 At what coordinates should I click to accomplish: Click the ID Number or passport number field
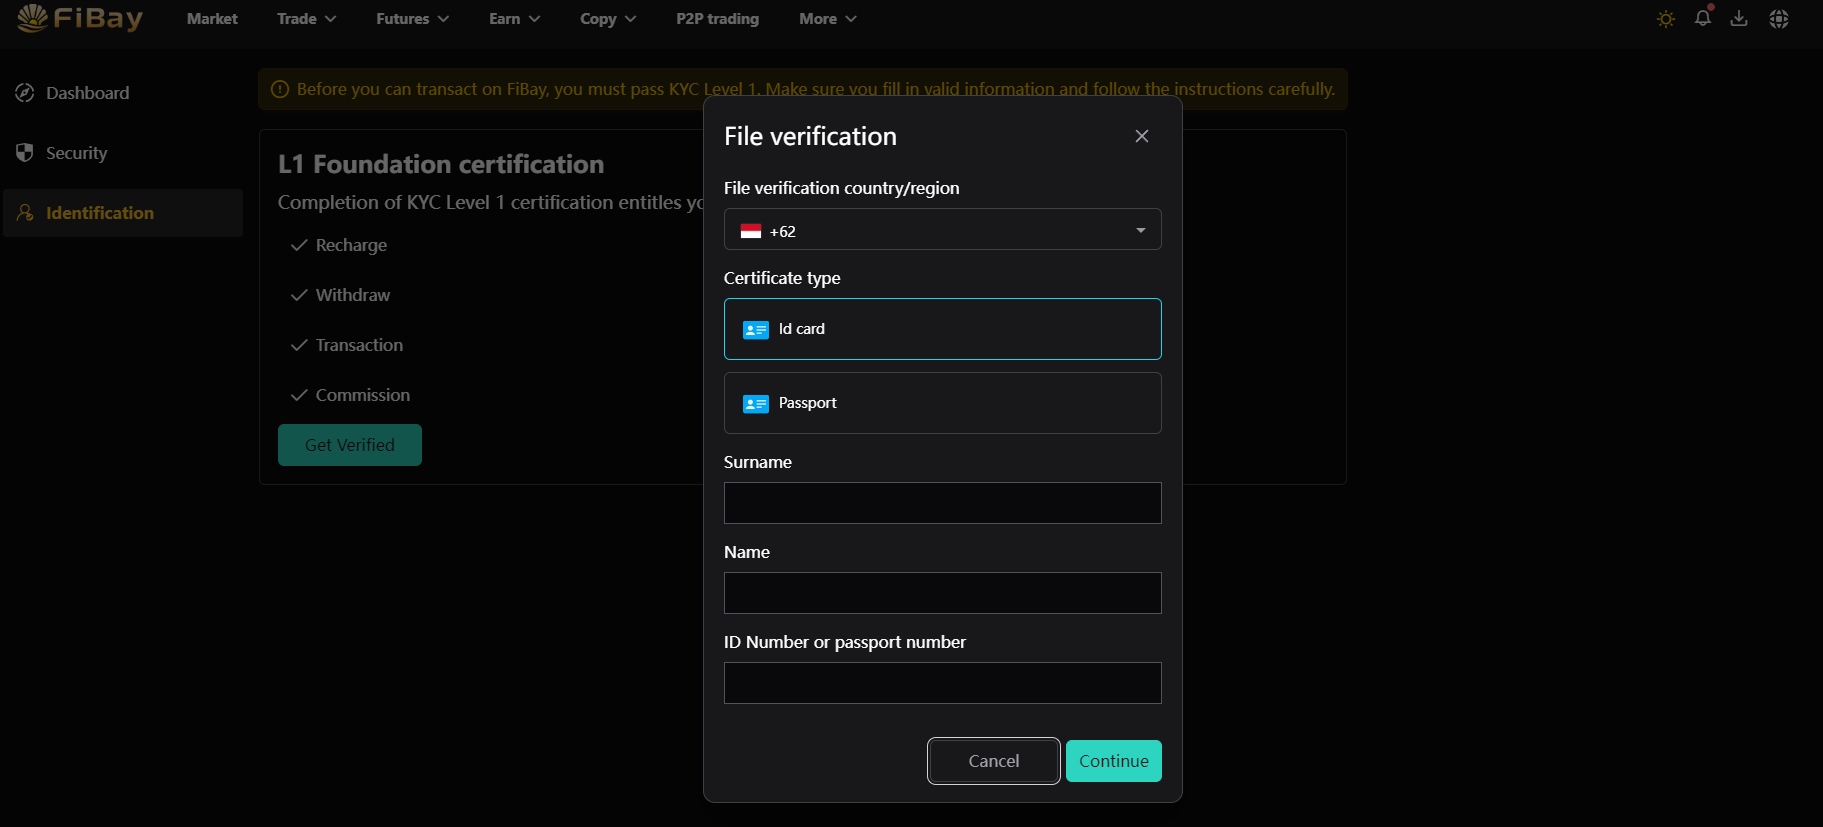click(x=942, y=683)
